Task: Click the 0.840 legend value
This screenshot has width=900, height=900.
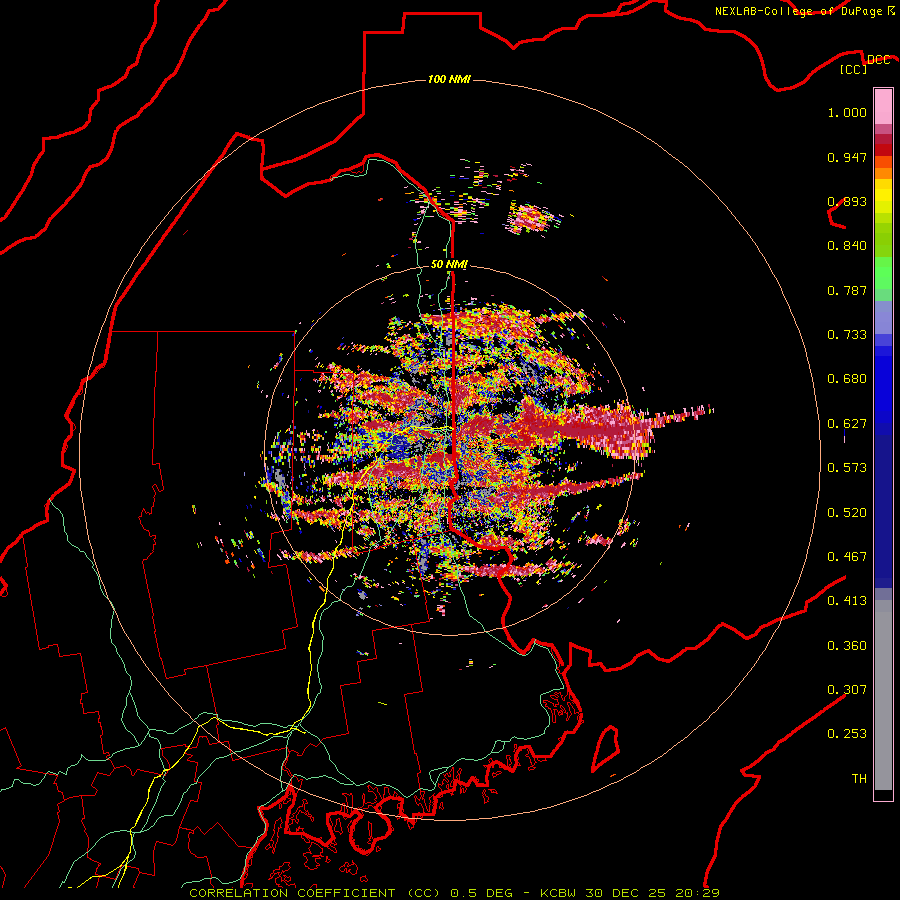Action: point(847,246)
